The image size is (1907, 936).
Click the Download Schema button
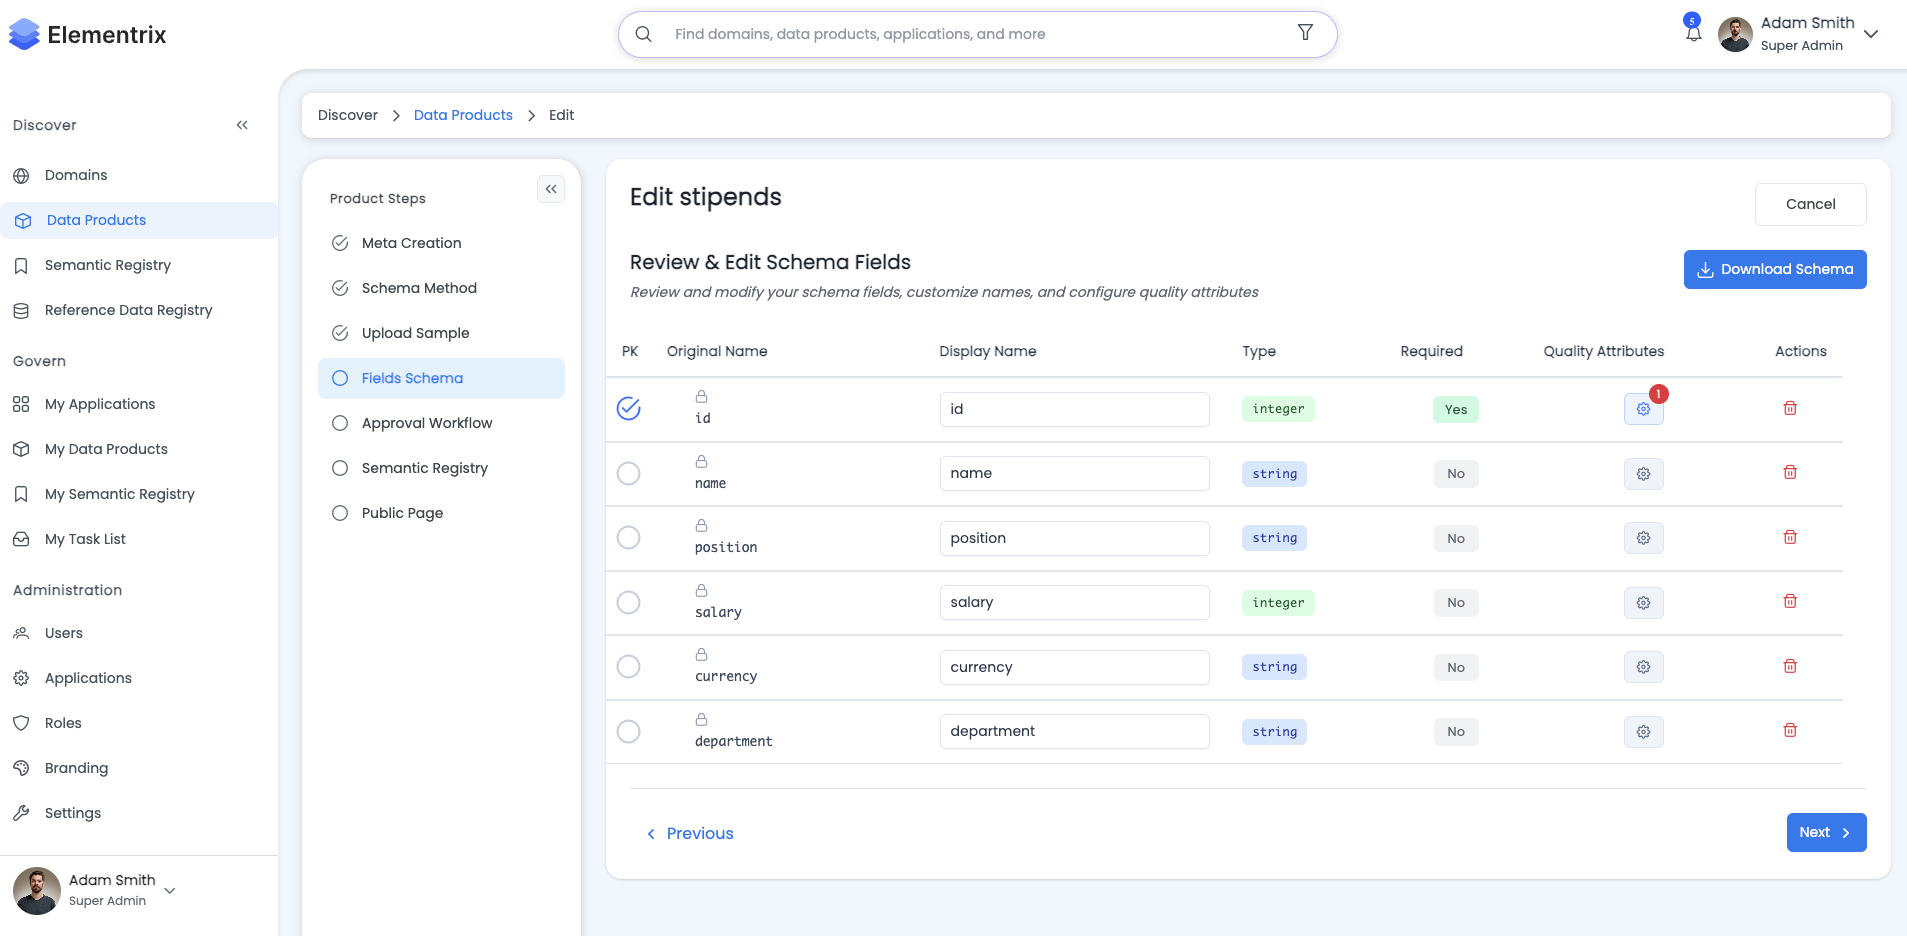click(1775, 269)
